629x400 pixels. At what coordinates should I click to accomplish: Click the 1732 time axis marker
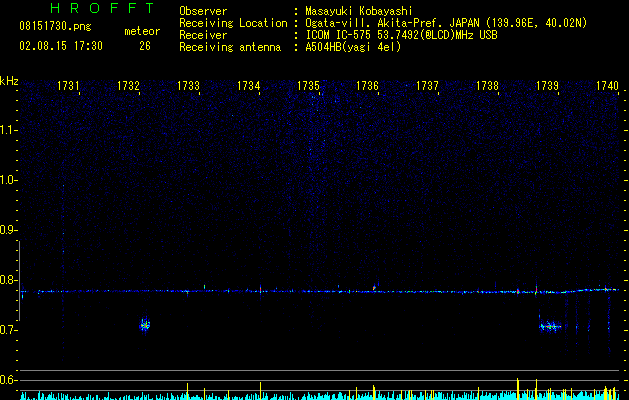128,86
